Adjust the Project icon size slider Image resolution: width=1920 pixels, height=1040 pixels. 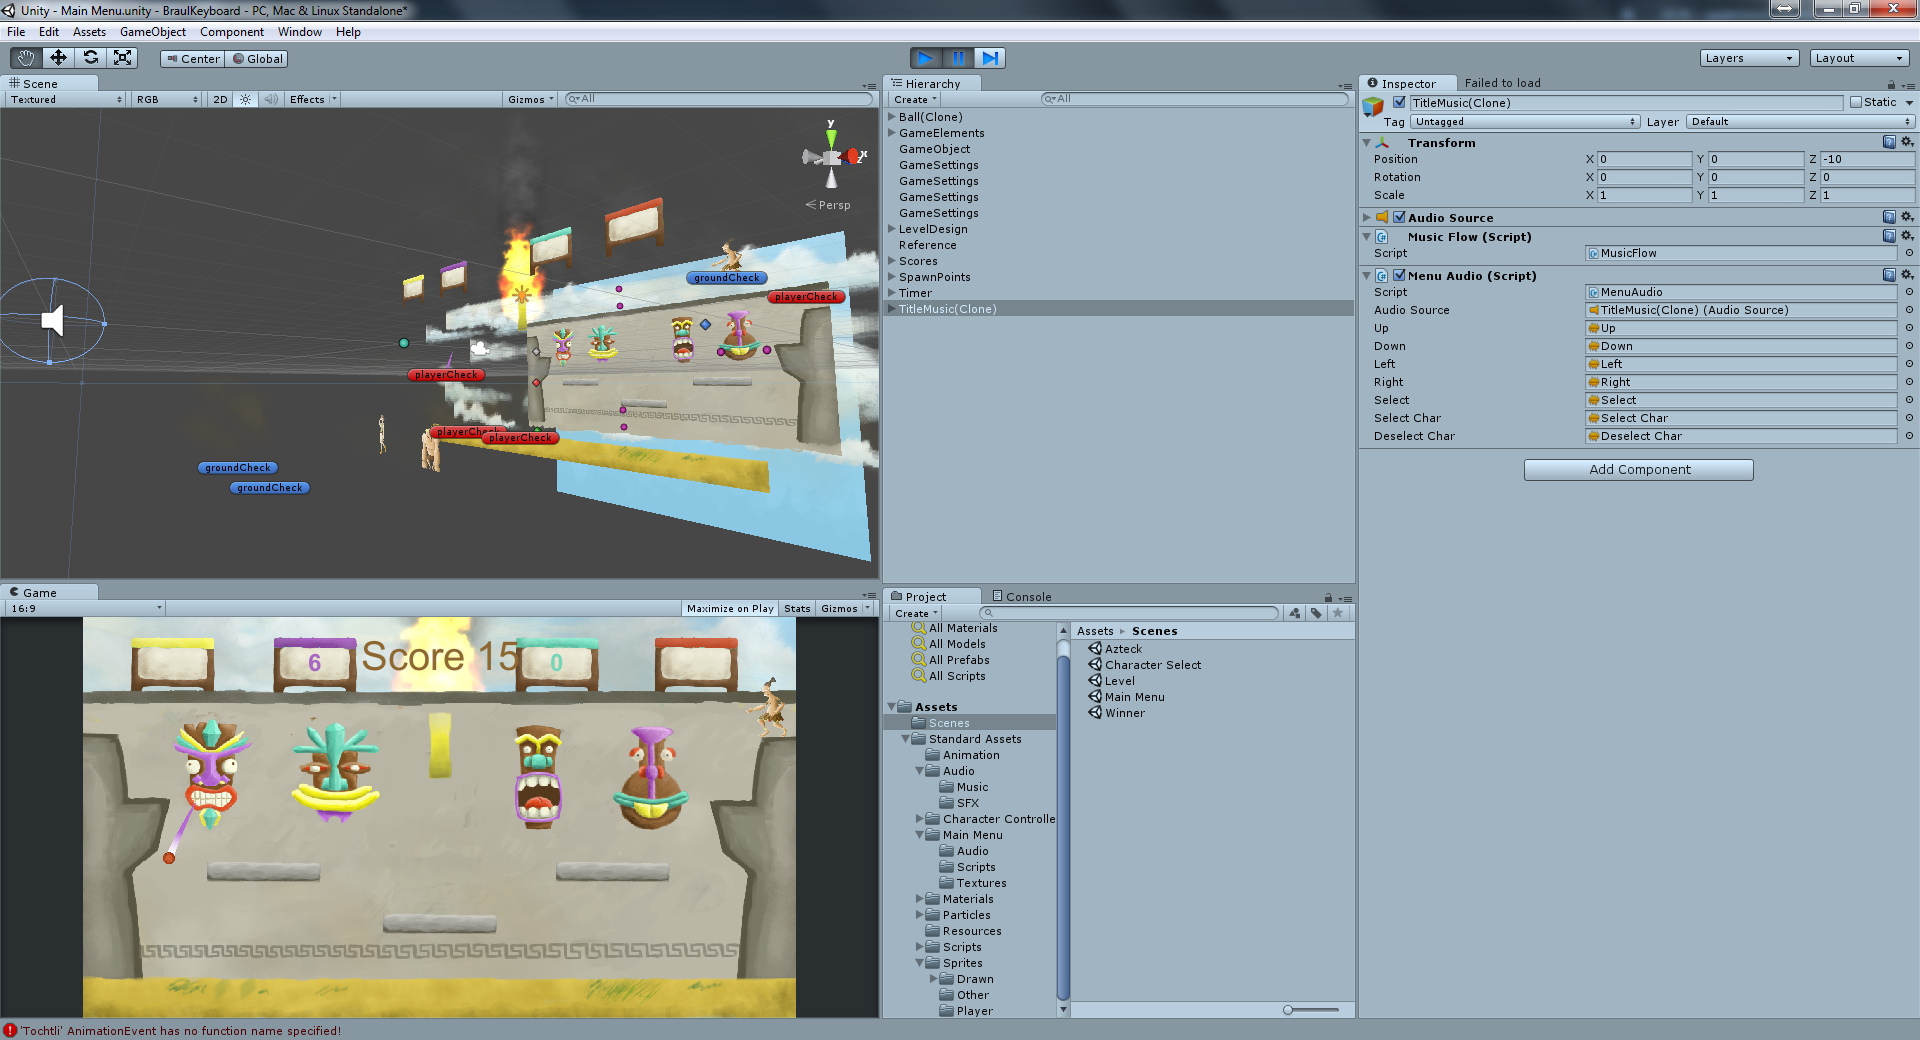click(1289, 1010)
